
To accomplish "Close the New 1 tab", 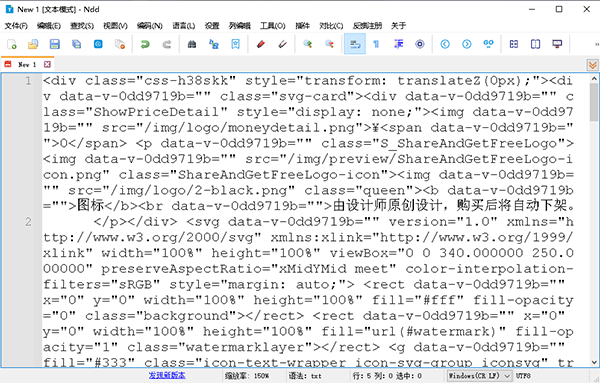I will (47, 64).
